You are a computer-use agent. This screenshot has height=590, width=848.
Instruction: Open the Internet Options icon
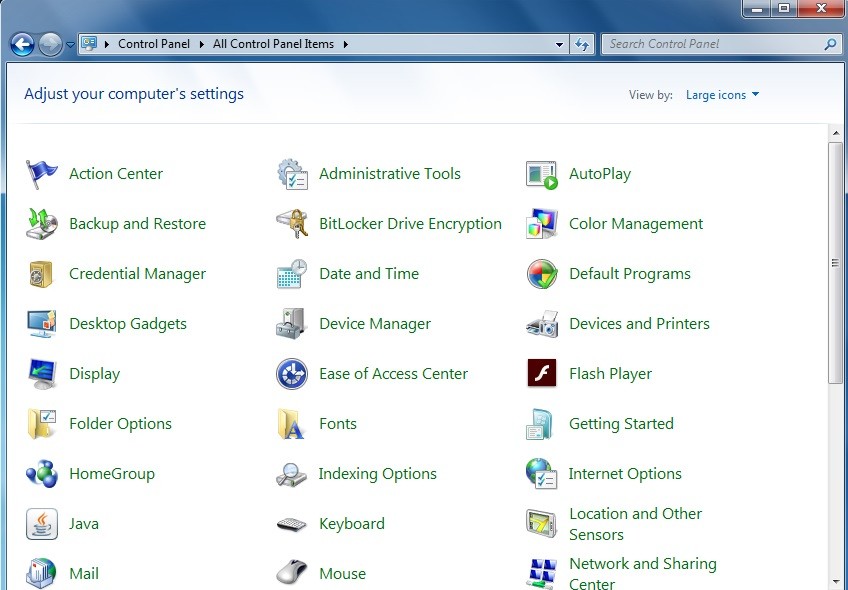click(x=542, y=474)
